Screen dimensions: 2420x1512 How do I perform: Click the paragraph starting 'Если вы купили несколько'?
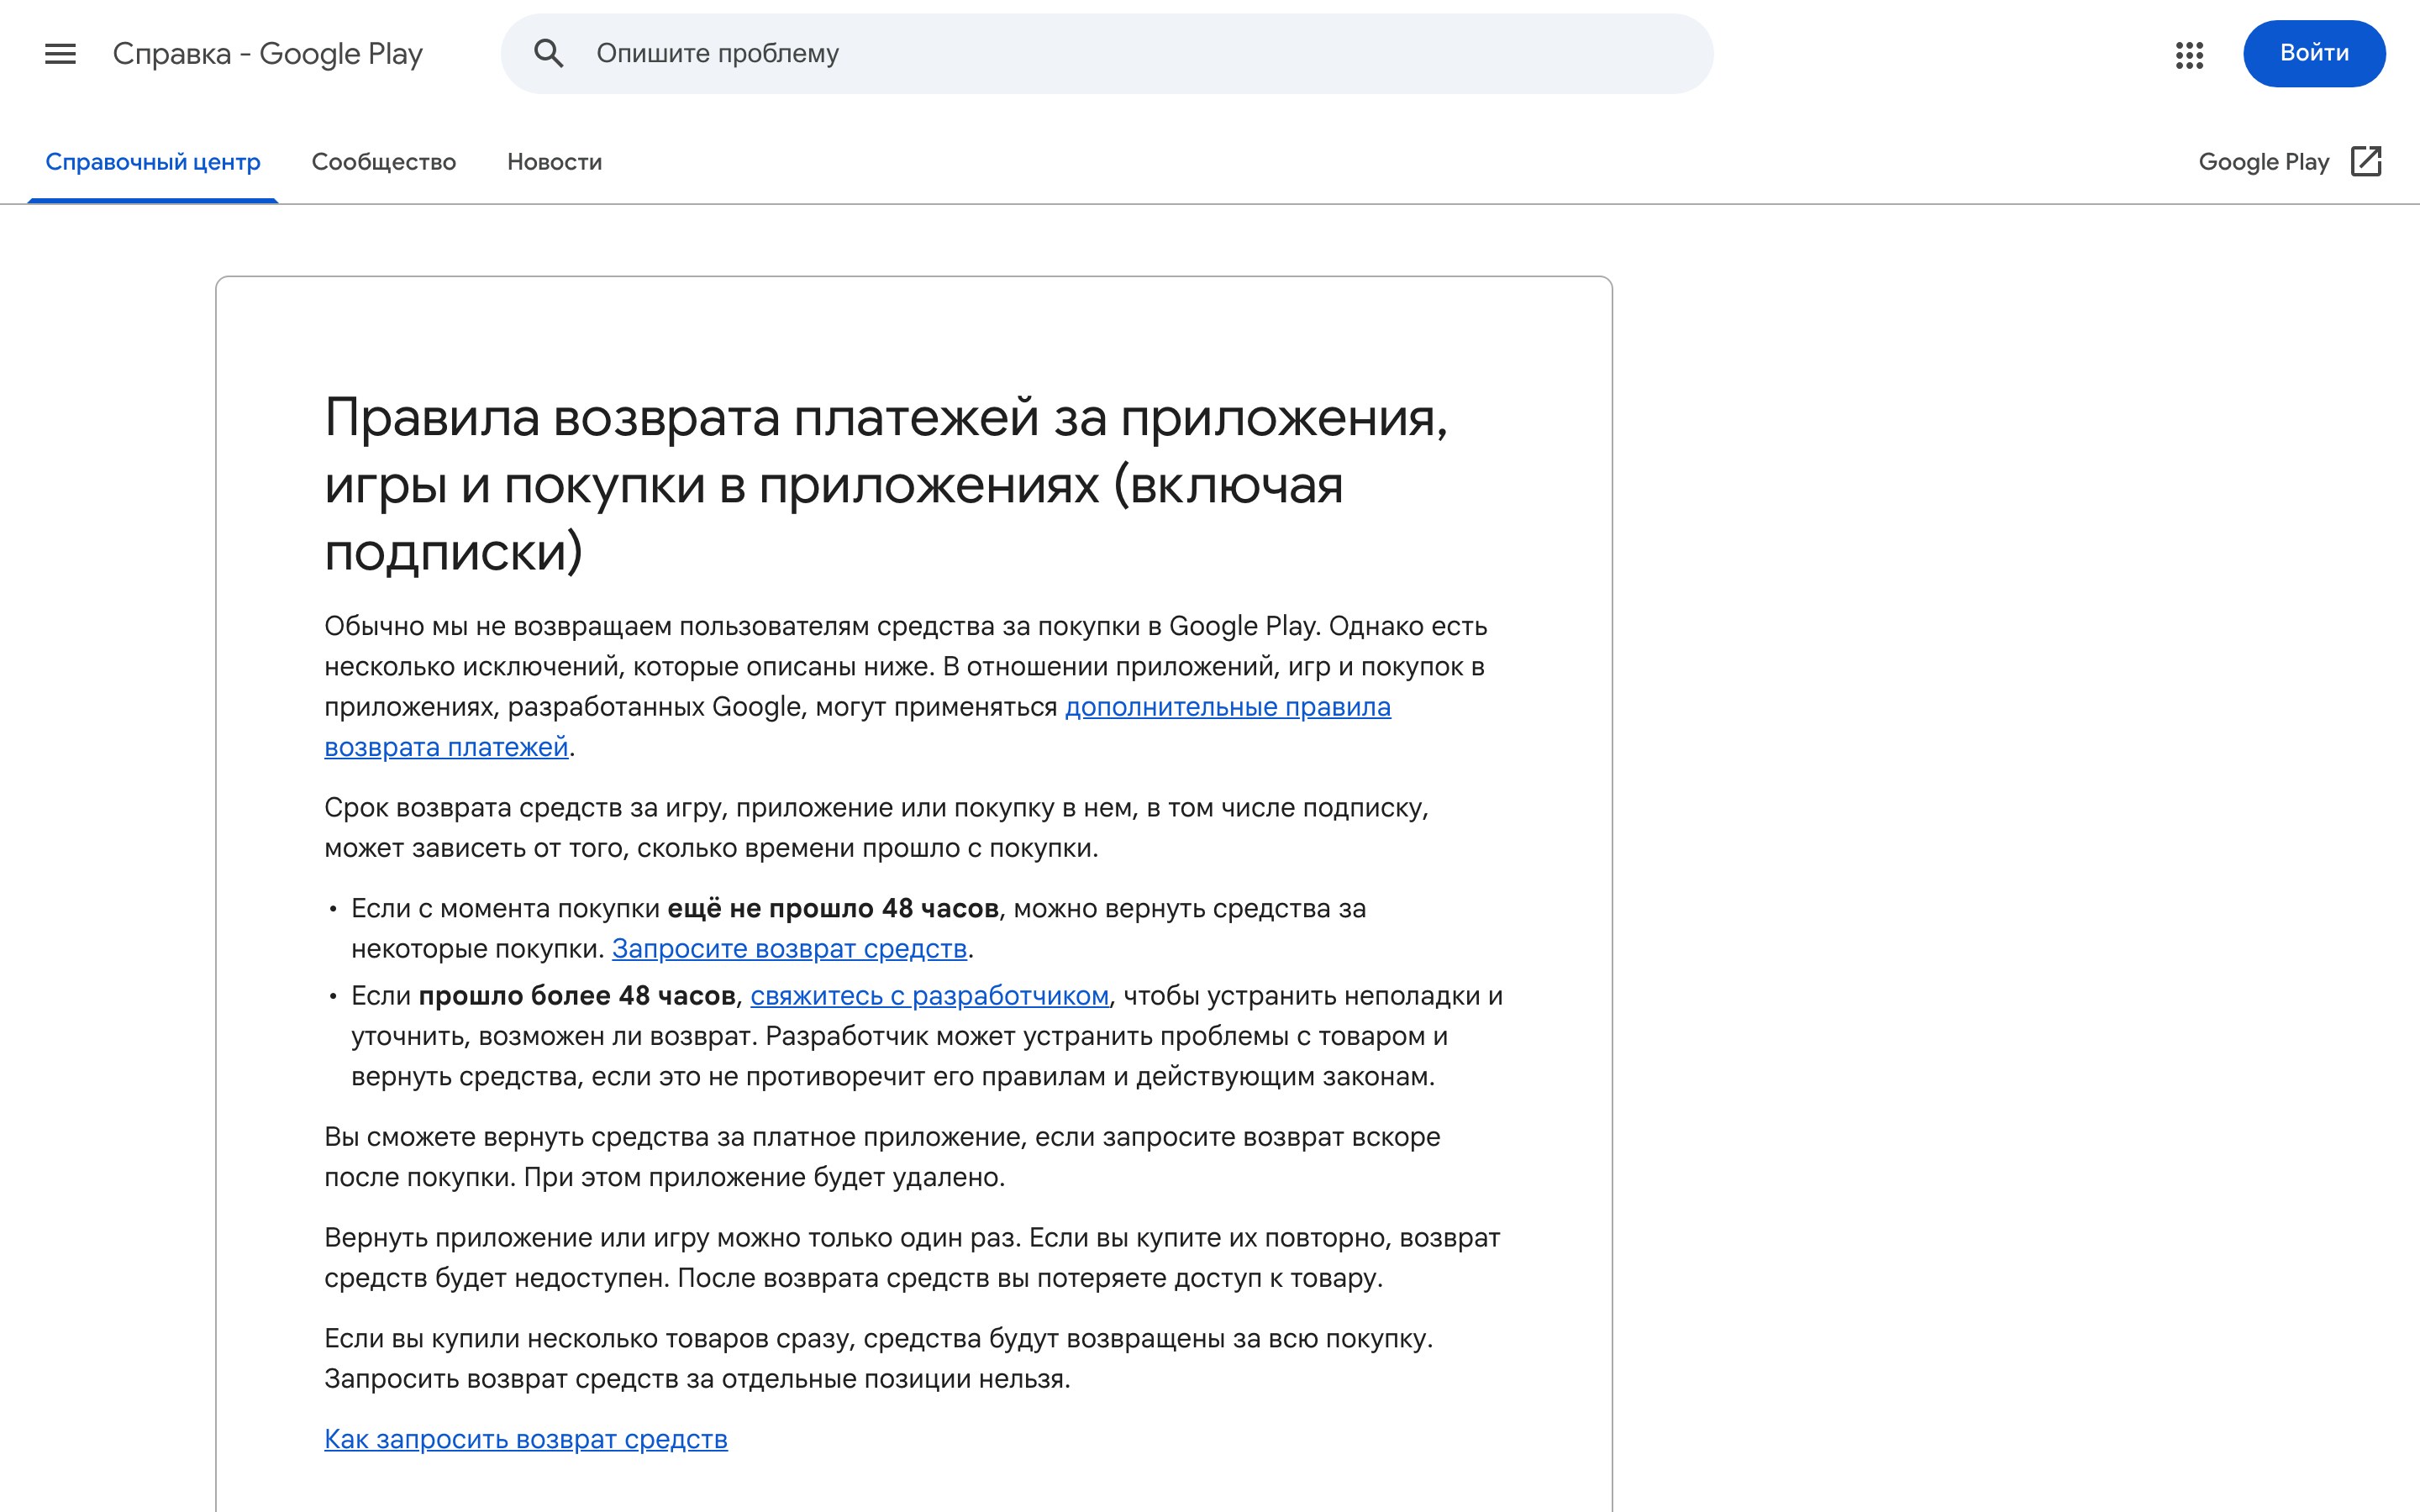point(879,1359)
